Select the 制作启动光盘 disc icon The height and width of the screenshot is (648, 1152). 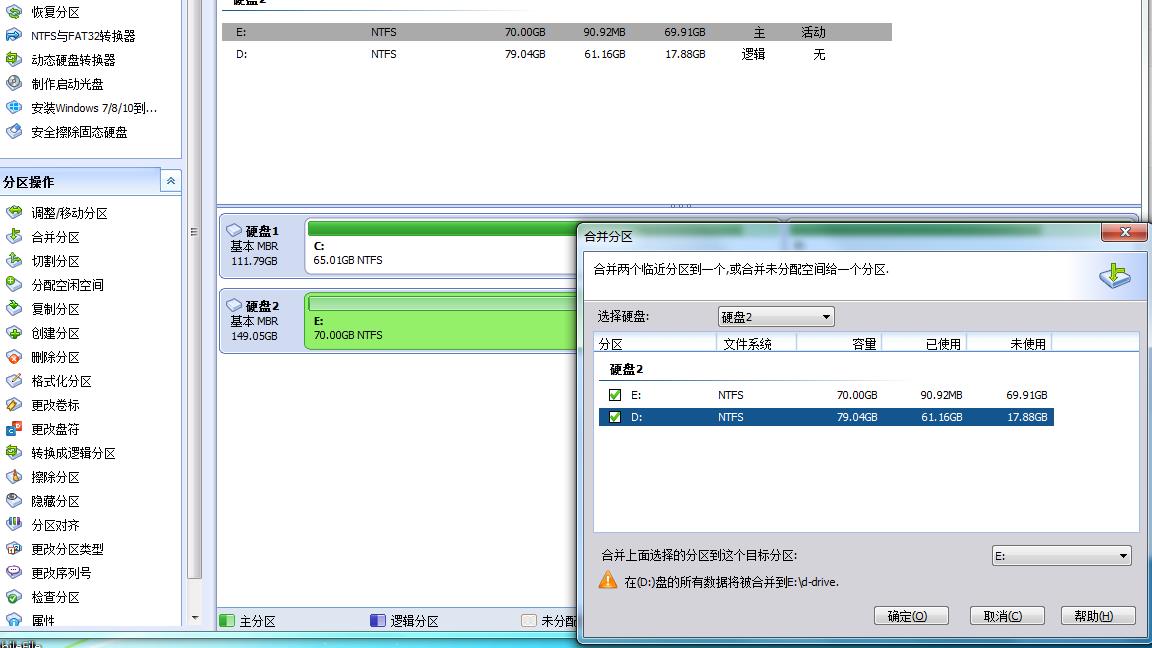(x=14, y=84)
